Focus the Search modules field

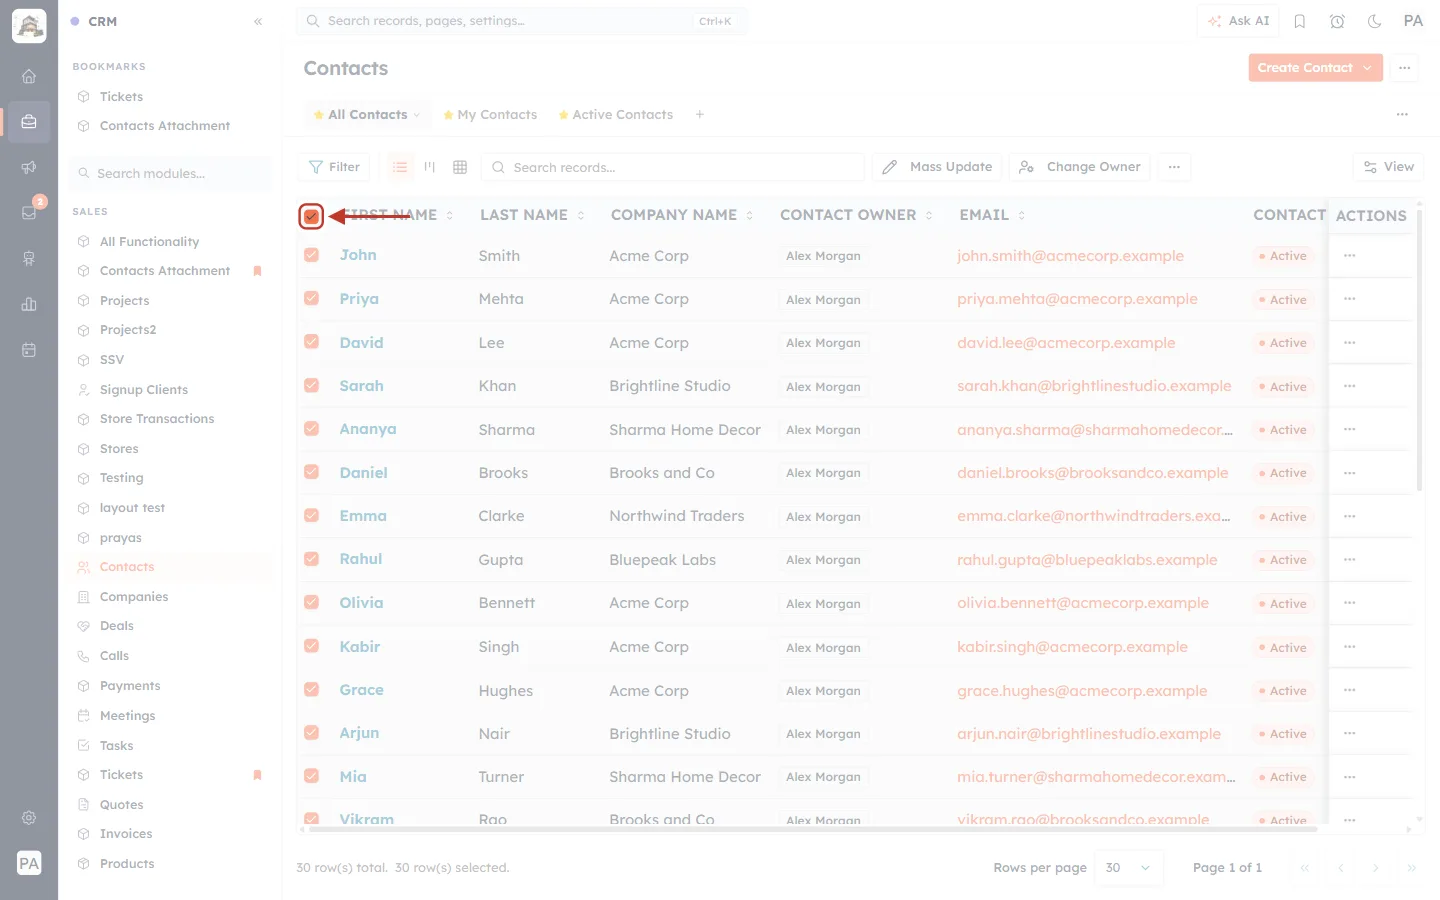click(171, 173)
